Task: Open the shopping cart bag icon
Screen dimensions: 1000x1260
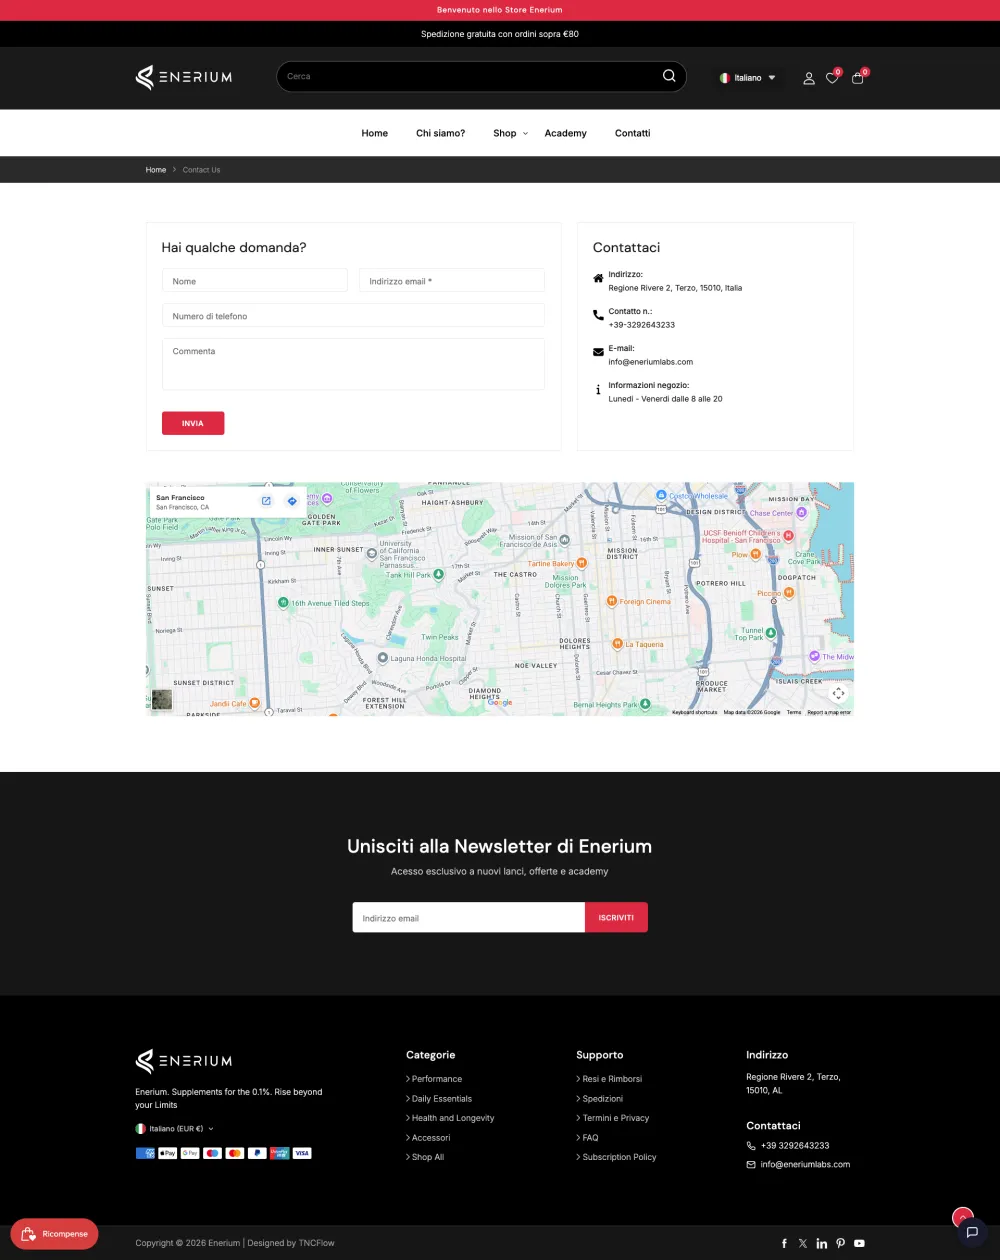Action: click(857, 78)
